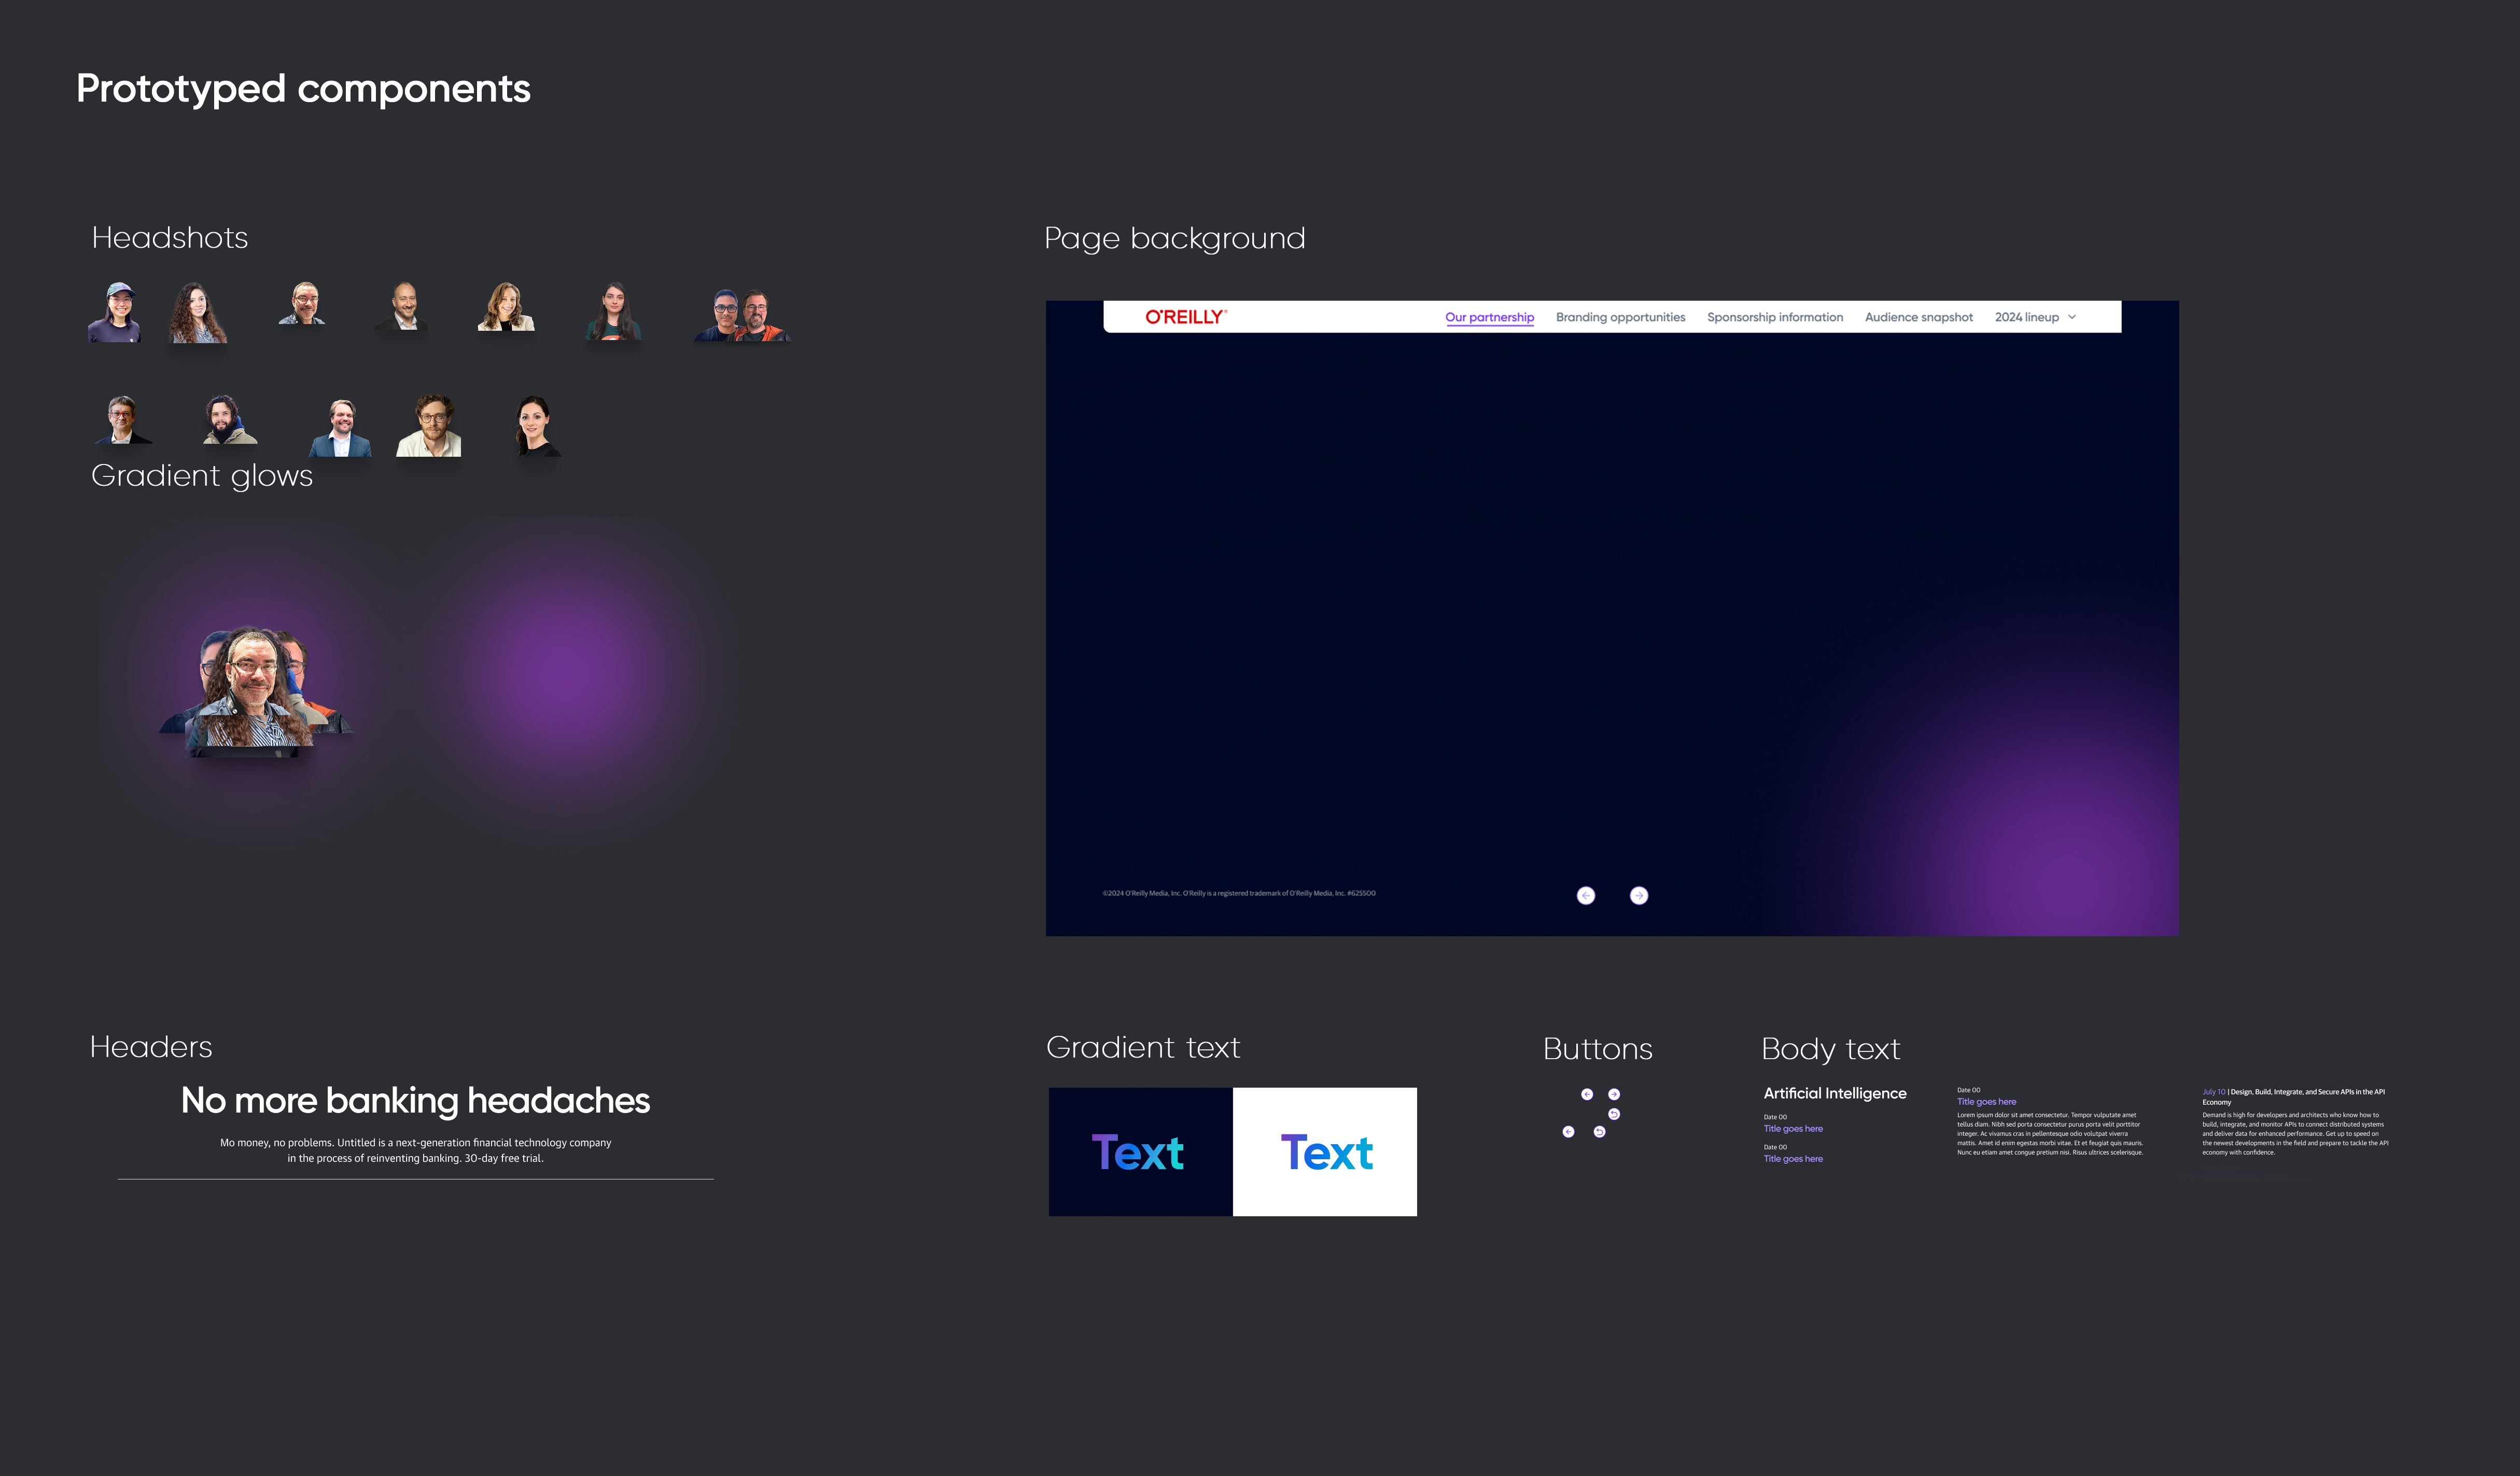Open the Our partnership nav tab
Viewport: 2520px width, 1476px height.
pyautogui.click(x=1489, y=317)
